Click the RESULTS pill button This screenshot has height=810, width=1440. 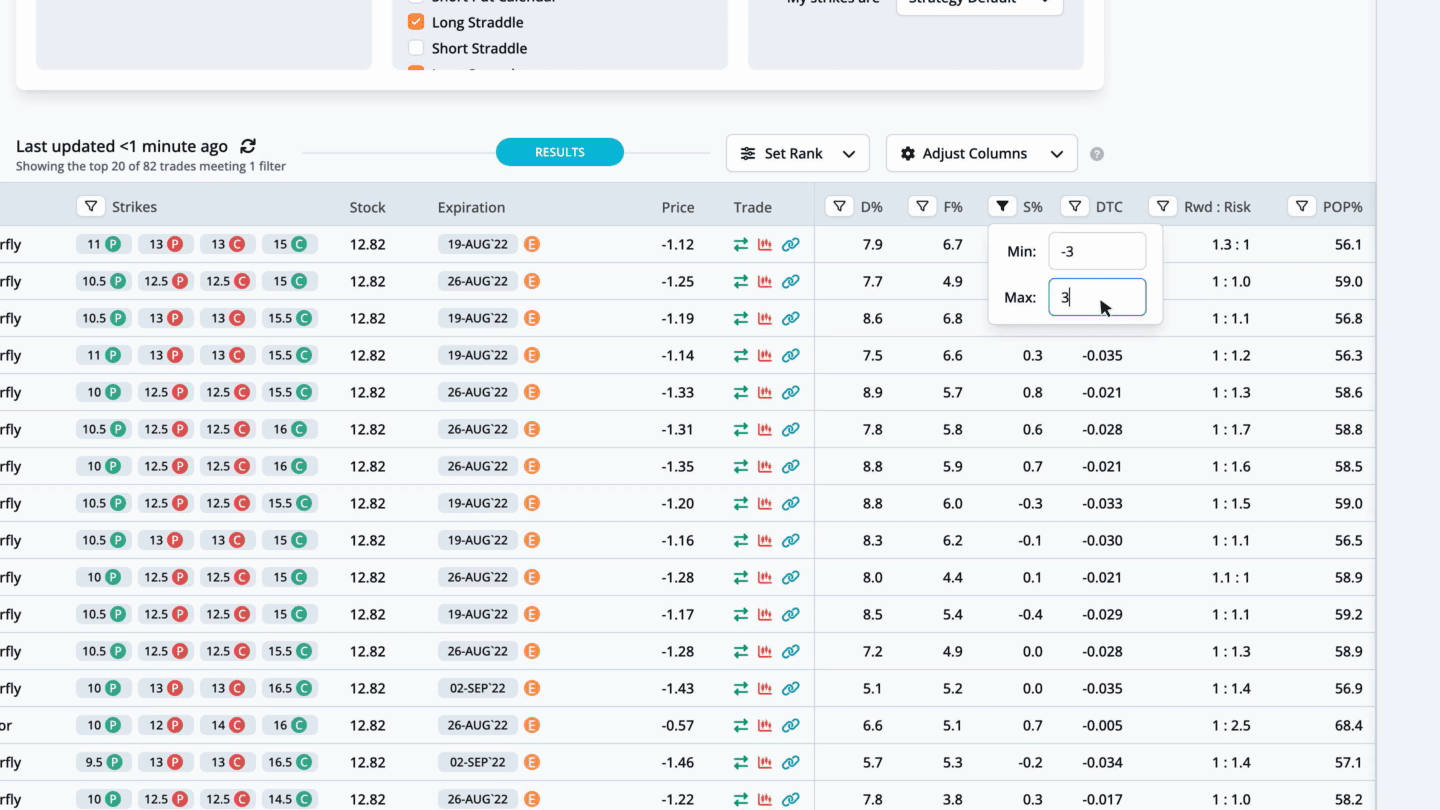(560, 152)
